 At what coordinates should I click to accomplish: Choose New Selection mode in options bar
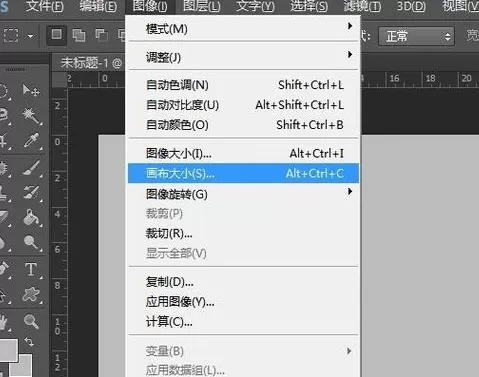(x=56, y=35)
